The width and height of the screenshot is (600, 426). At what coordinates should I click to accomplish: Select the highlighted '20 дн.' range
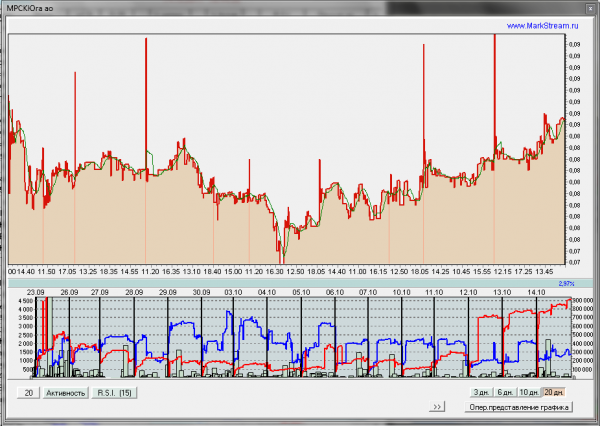554,392
